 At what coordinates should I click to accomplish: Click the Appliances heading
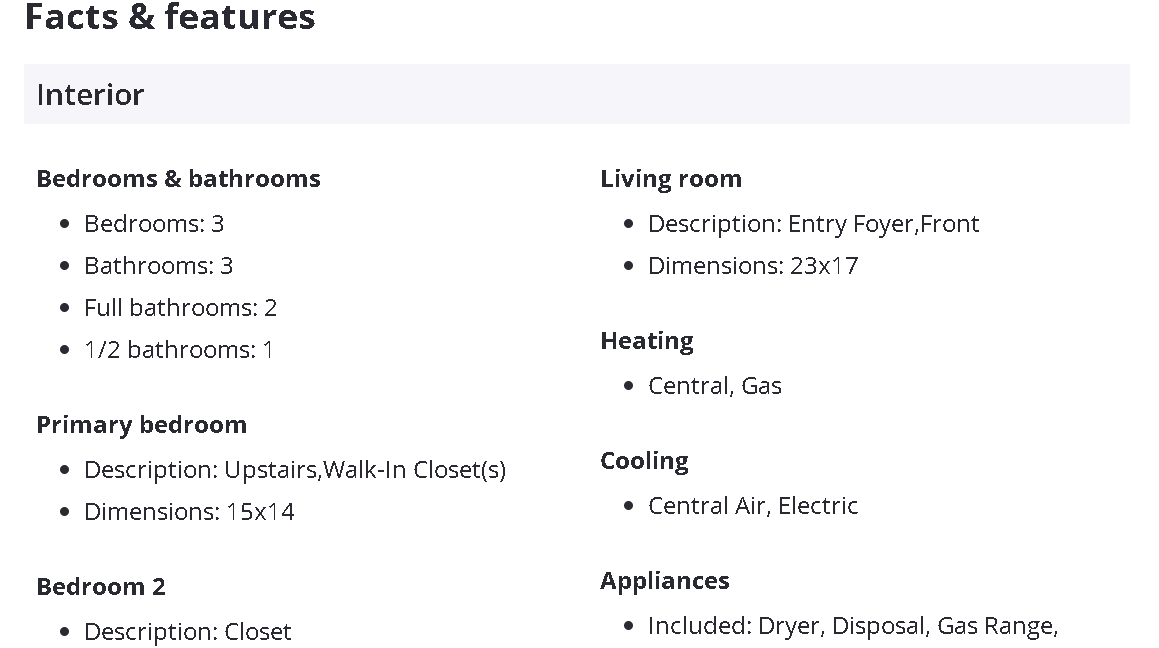[x=665, y=581]
